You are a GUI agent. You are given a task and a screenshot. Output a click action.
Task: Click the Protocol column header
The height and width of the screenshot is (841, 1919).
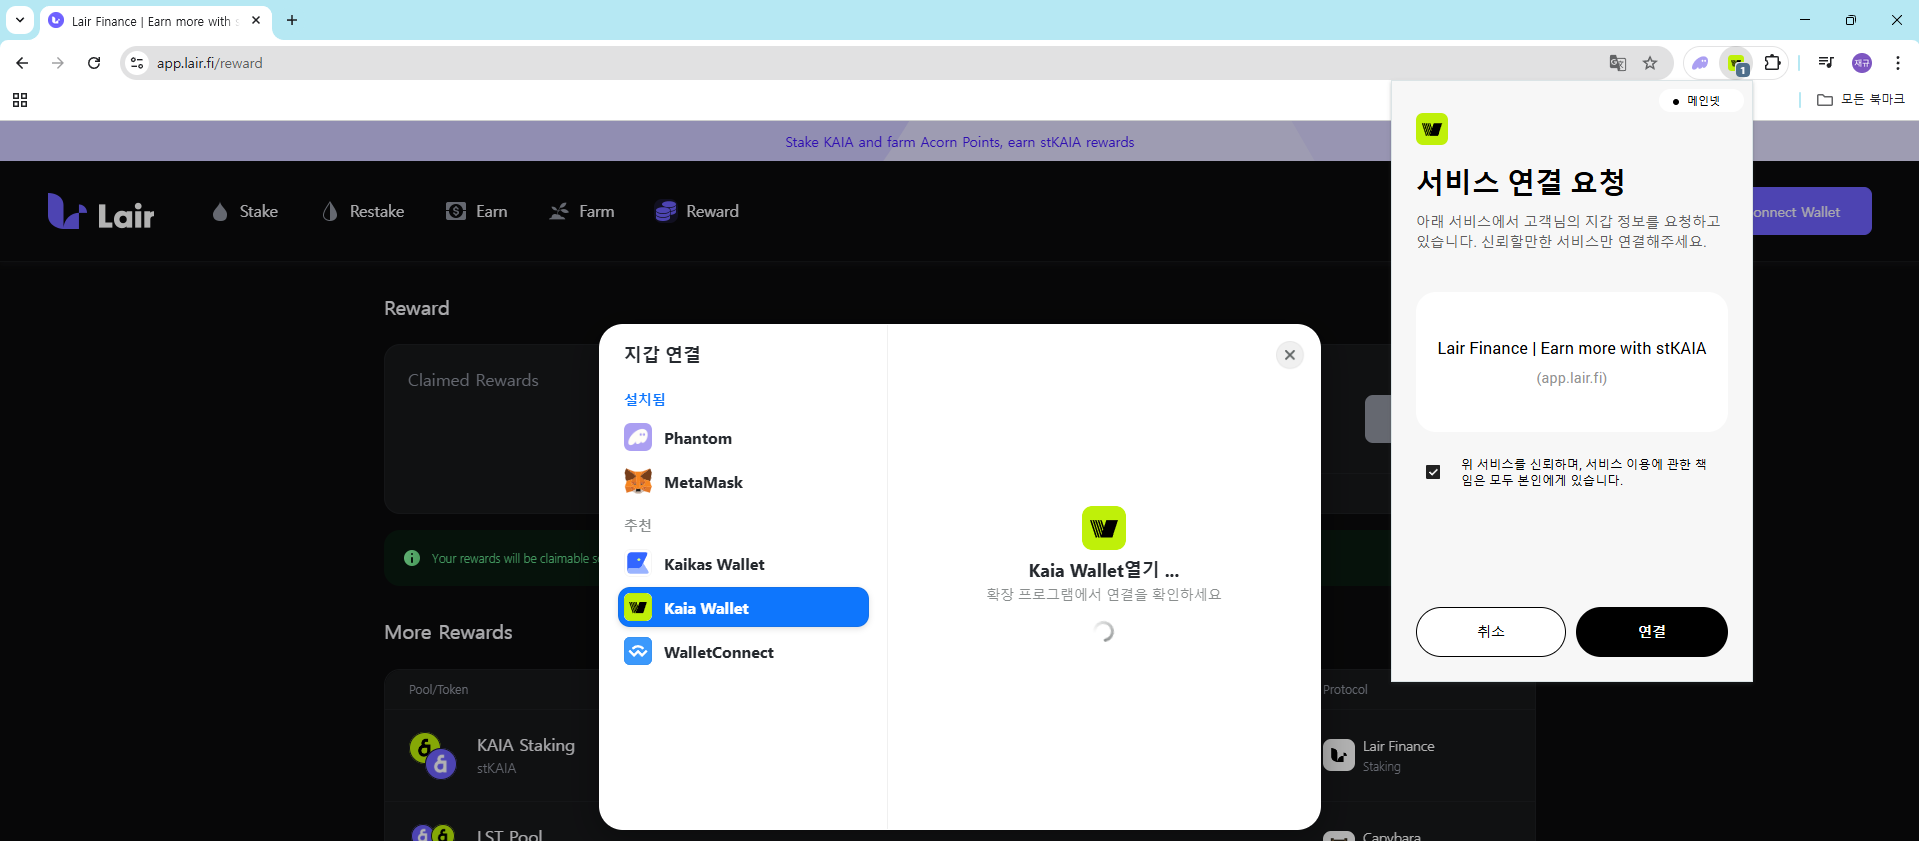click(x=1345, y=690)
